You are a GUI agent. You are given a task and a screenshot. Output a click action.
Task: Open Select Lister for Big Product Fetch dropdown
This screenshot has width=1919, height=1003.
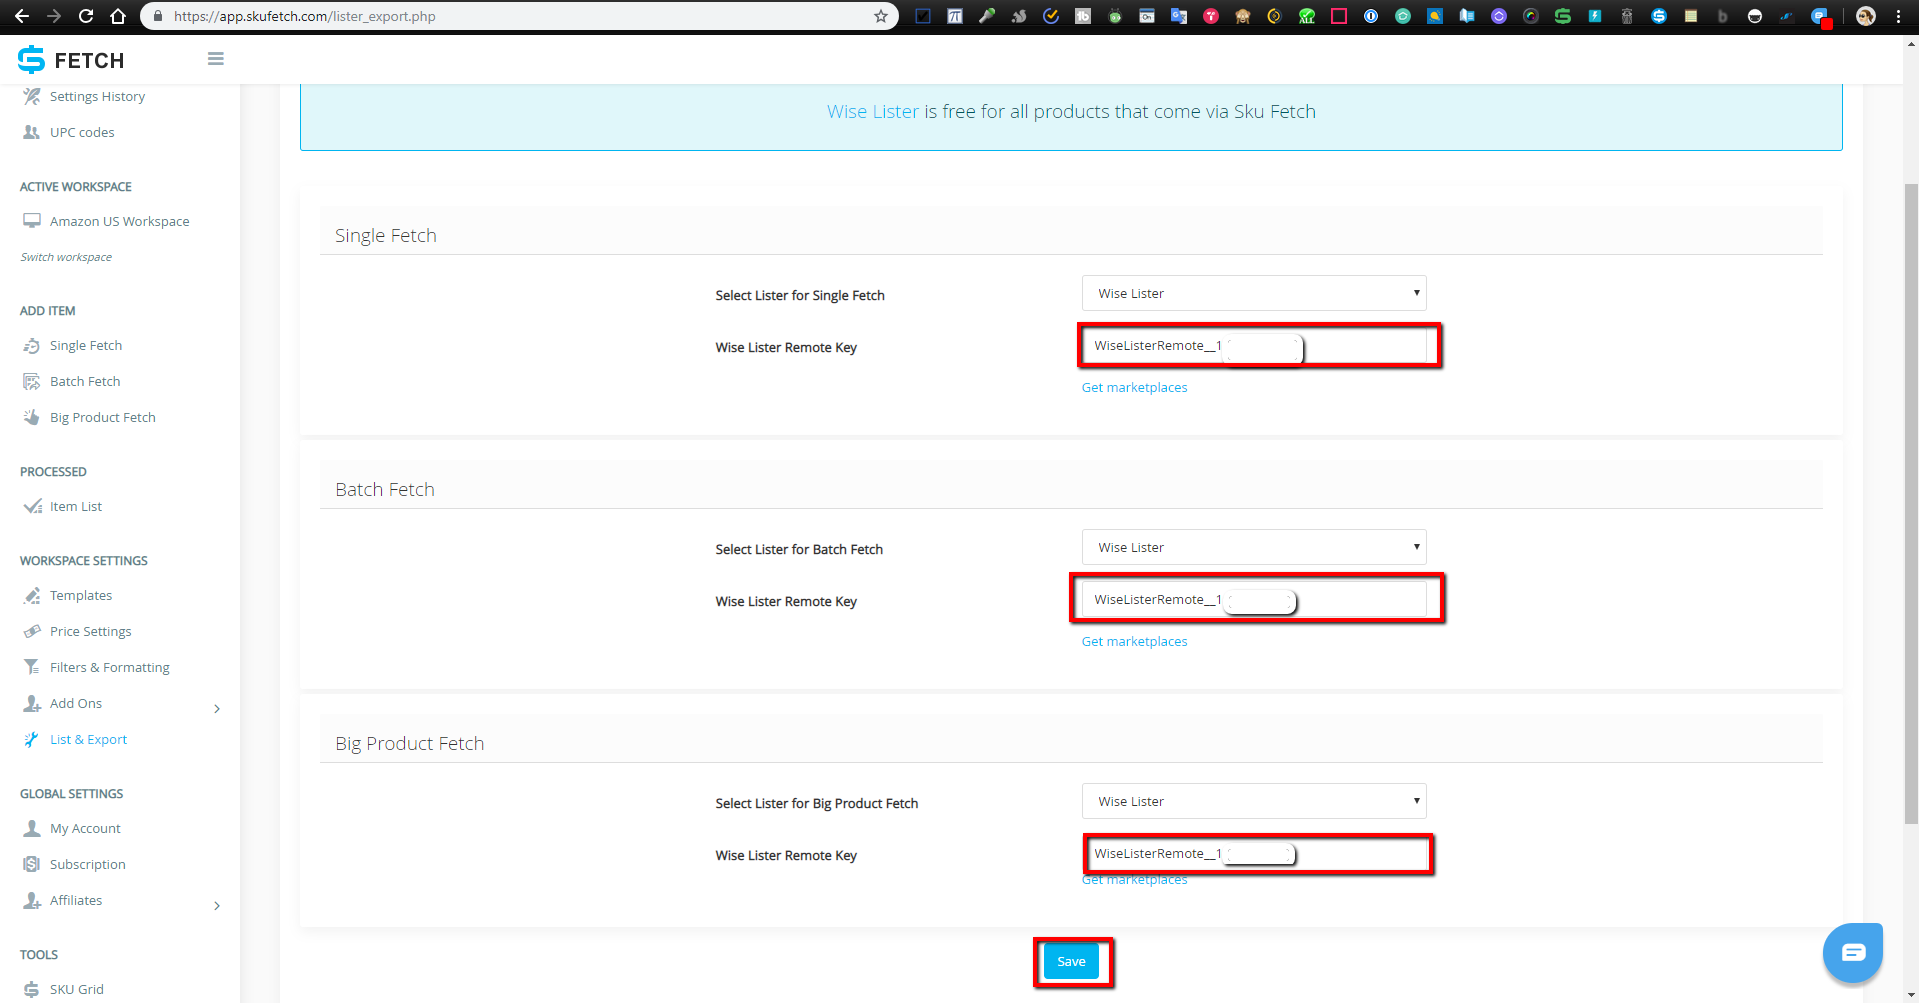(x=1254, y=801)
